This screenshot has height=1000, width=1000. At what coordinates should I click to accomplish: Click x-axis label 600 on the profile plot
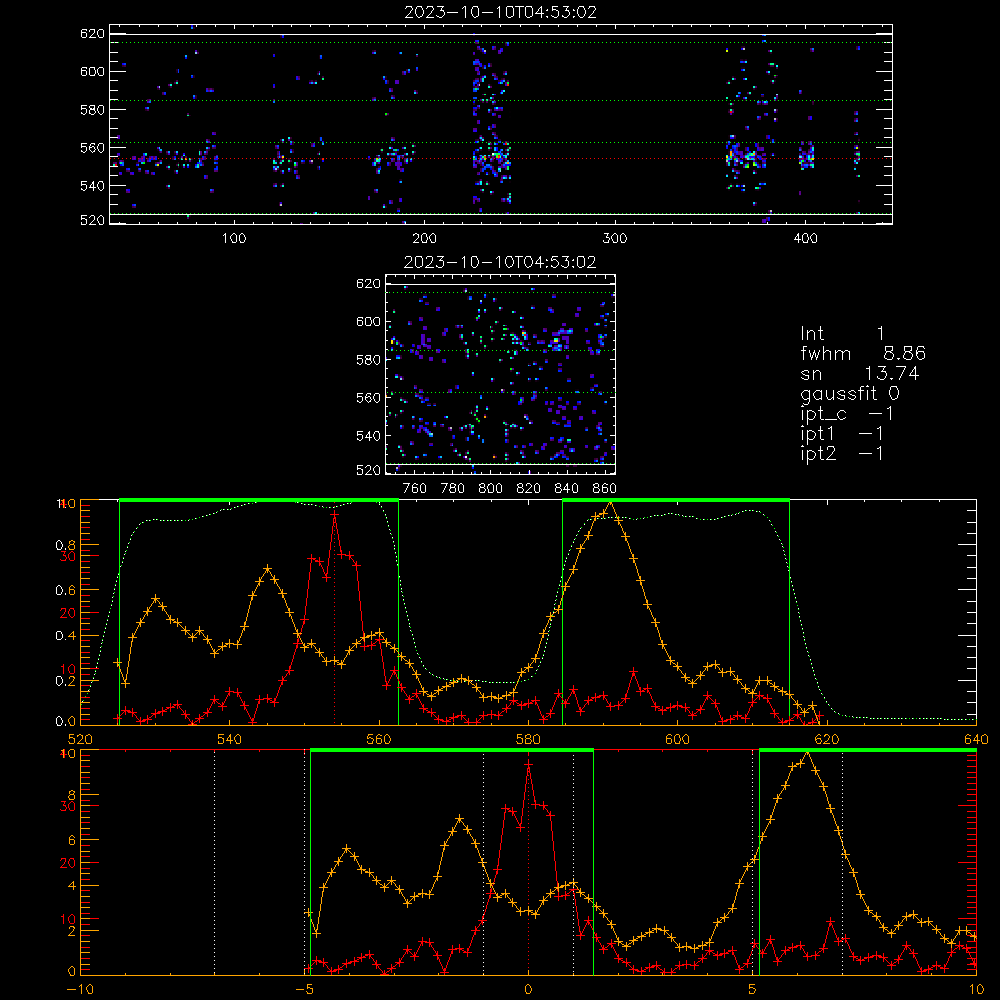pyautogui.click(x=677, y=739)
